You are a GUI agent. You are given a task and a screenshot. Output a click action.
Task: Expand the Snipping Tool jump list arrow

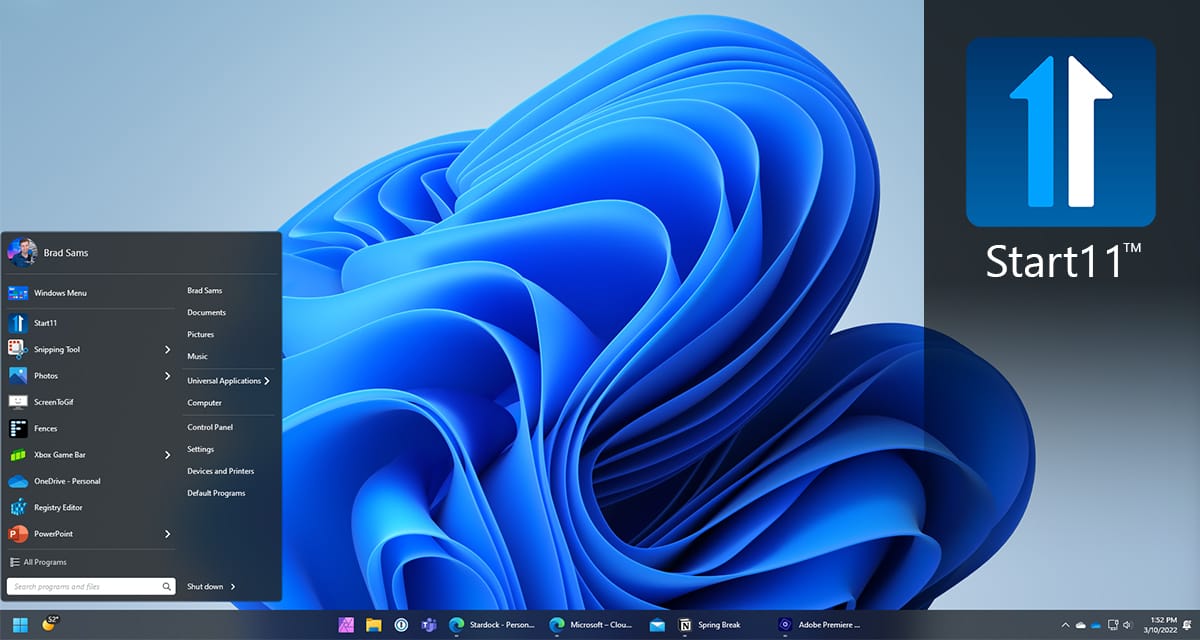(168, 349)
